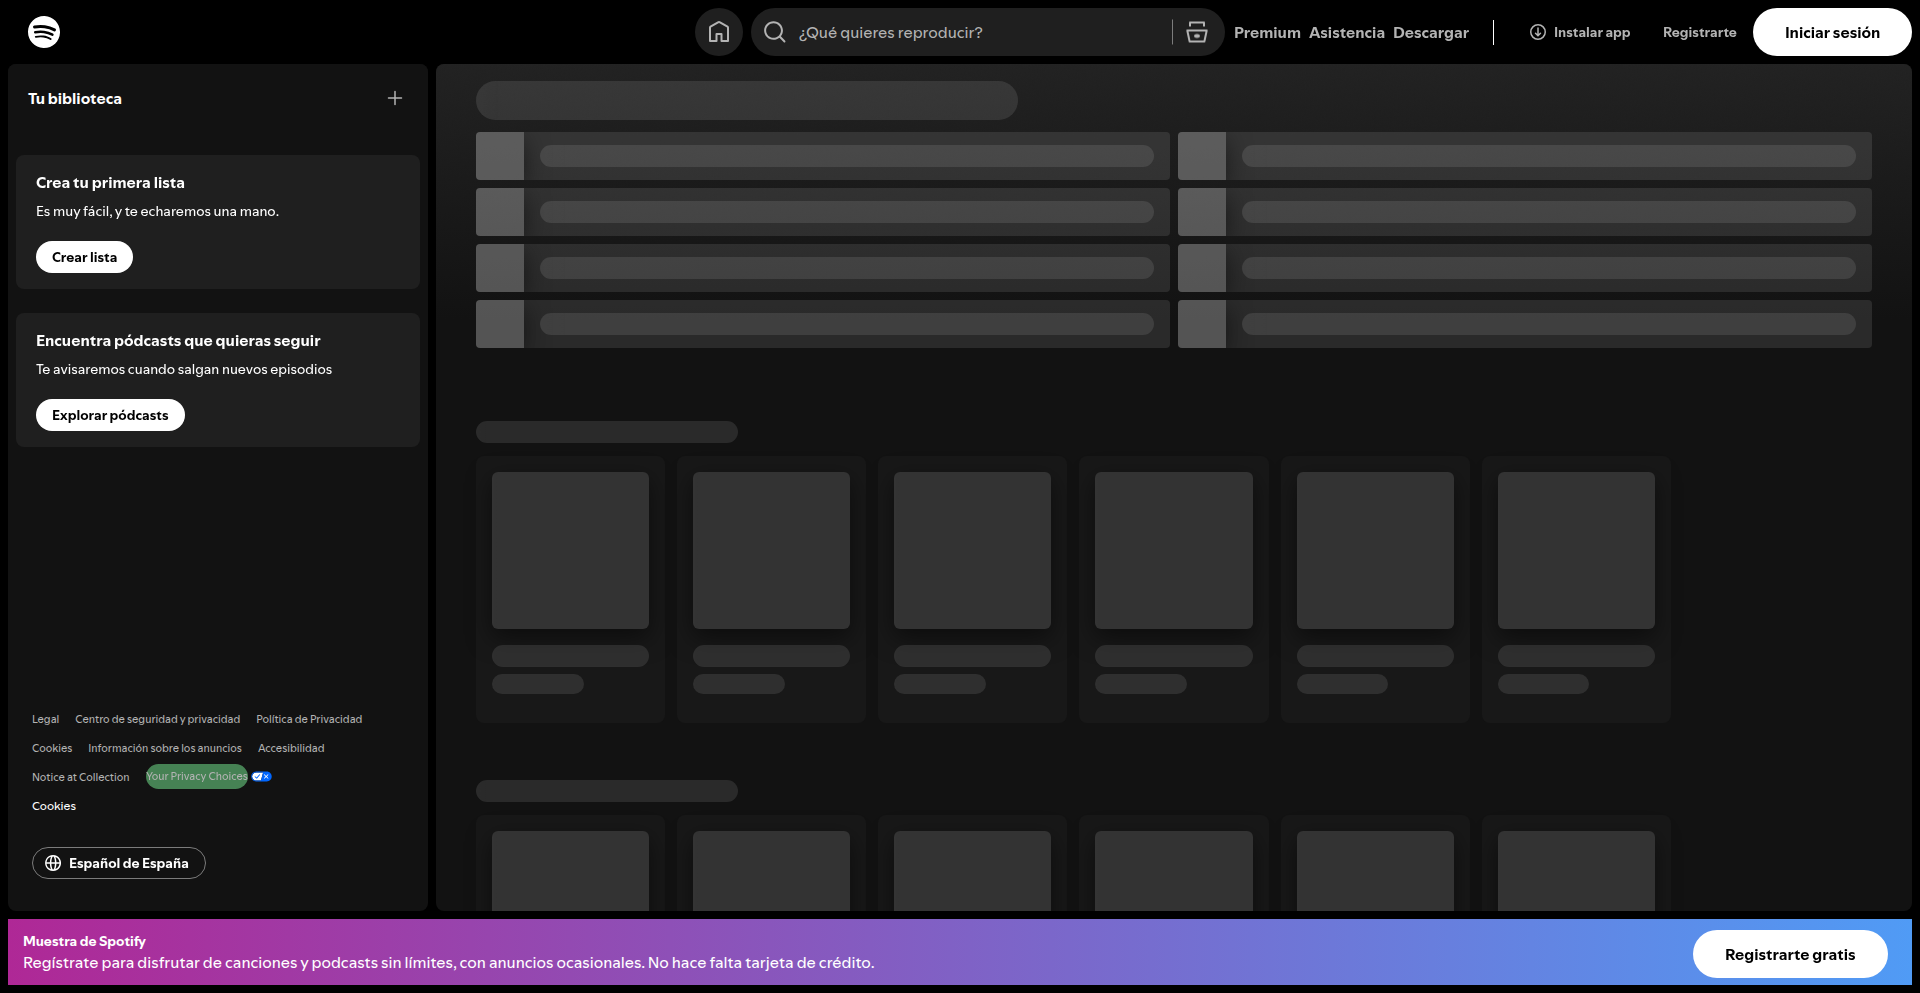The width and height of the screenshot is (1920, 993).
Task: Click the Spotify logo icon
Action: (44, 32)
